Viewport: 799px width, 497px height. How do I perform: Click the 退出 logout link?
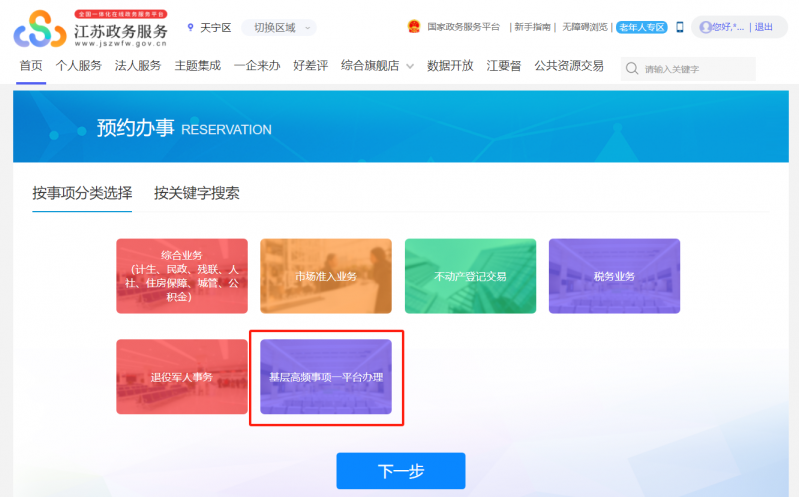tap(763, 27)
